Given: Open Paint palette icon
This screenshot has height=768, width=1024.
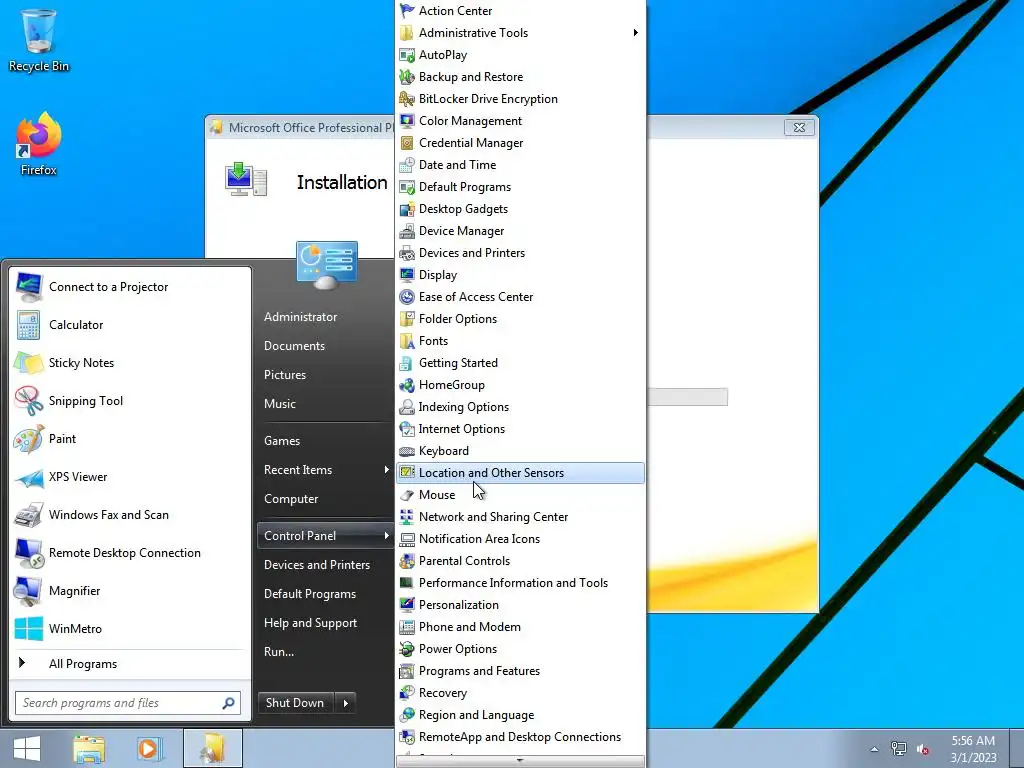Looking at the screenshot, I should coord(29,439).
